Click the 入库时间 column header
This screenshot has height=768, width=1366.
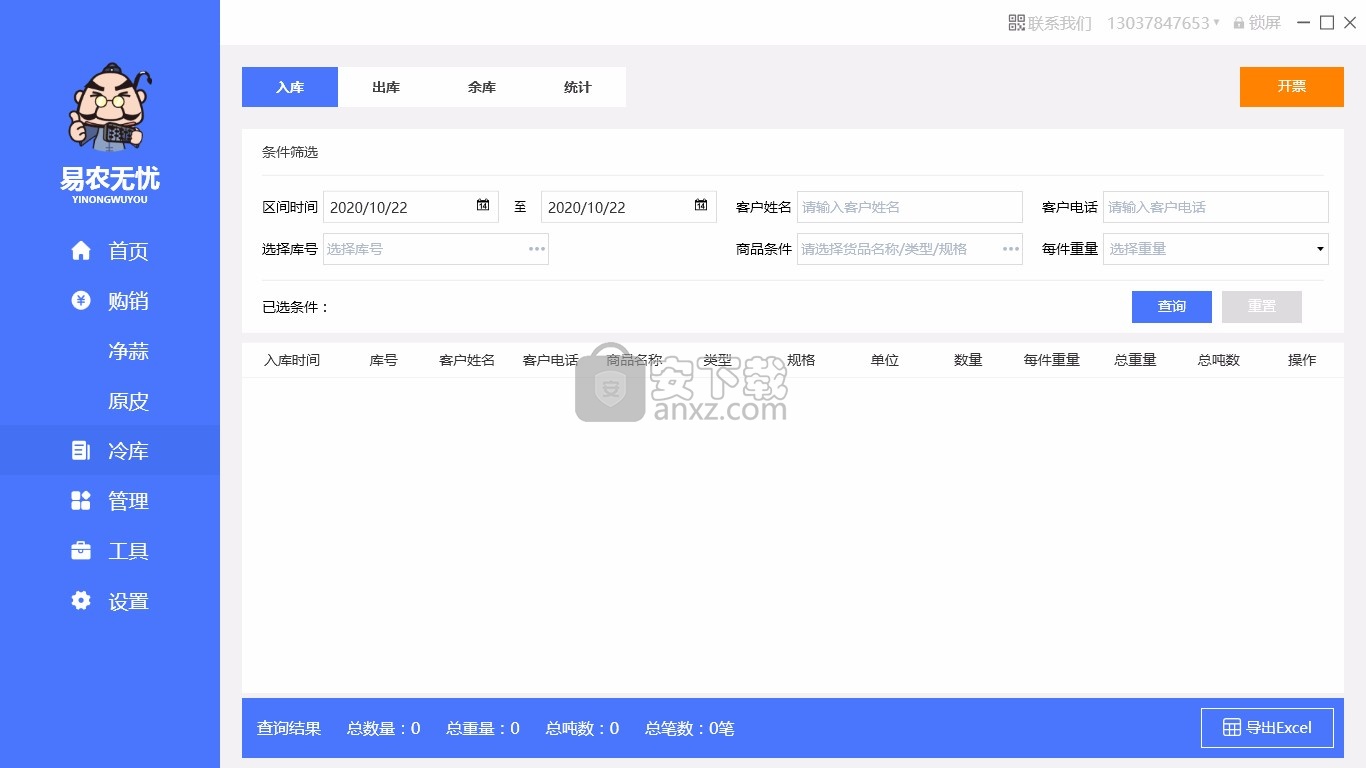(x=292, y=360)
